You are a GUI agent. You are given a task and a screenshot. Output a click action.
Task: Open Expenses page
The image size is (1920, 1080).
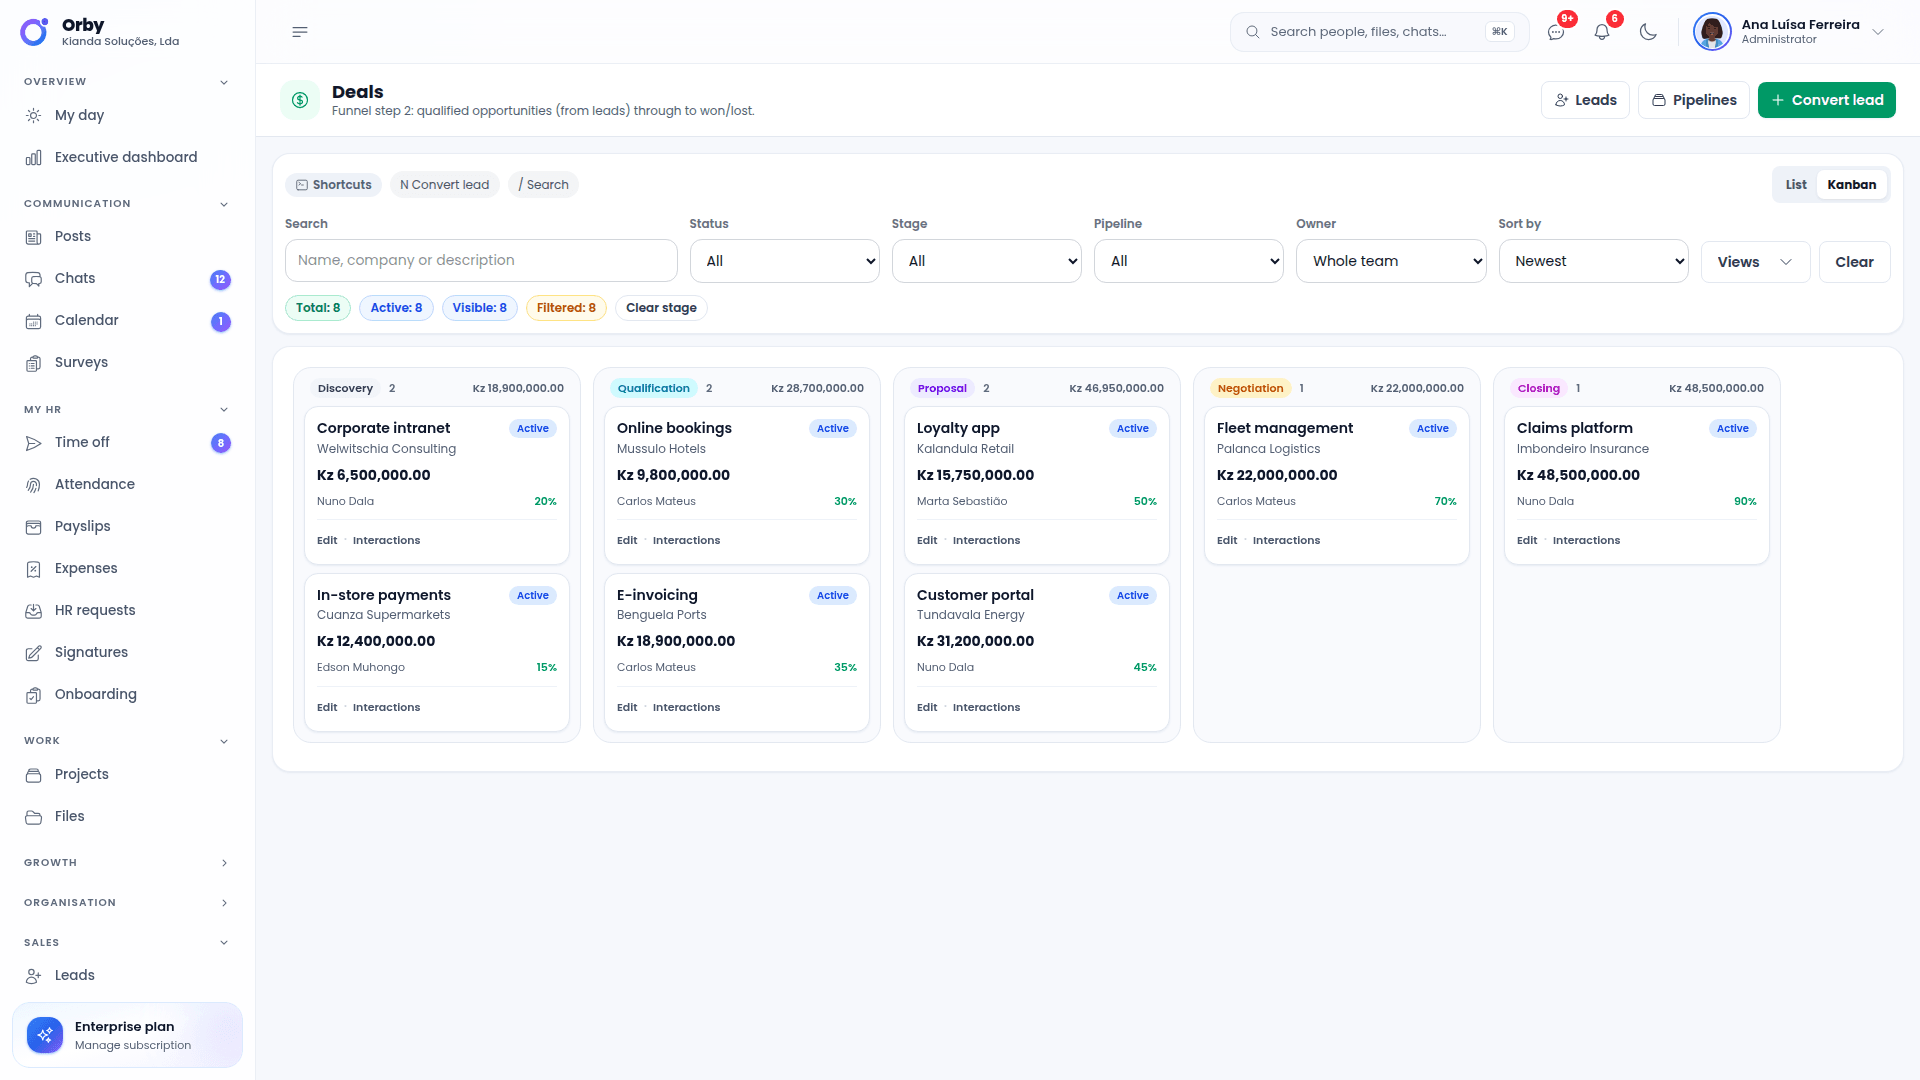point(128,569)
